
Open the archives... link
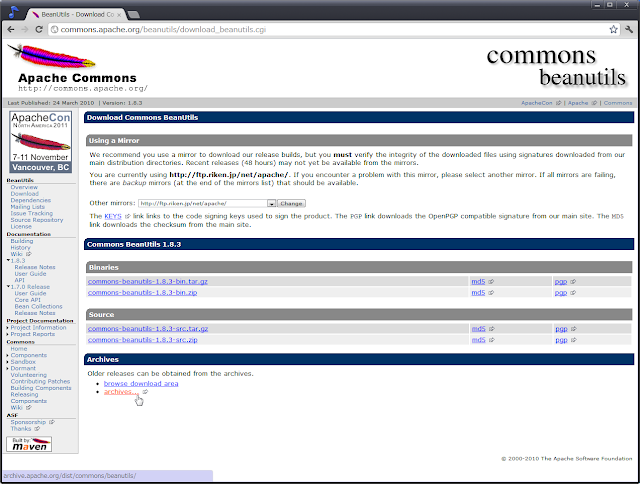(x=121, y=392)
